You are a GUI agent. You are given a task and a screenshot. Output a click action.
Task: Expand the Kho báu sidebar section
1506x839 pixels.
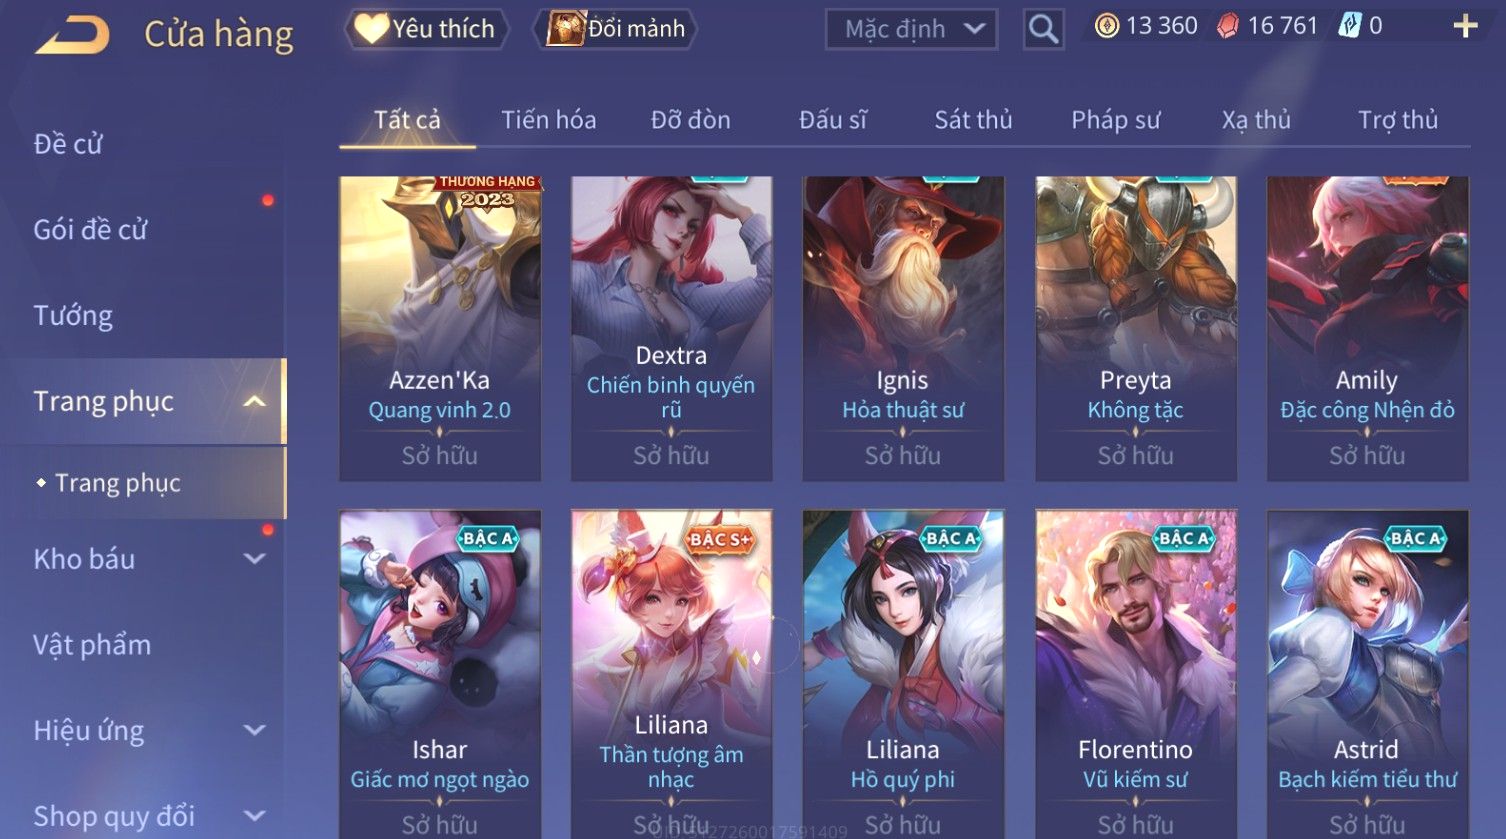click(x=255, y=559)
